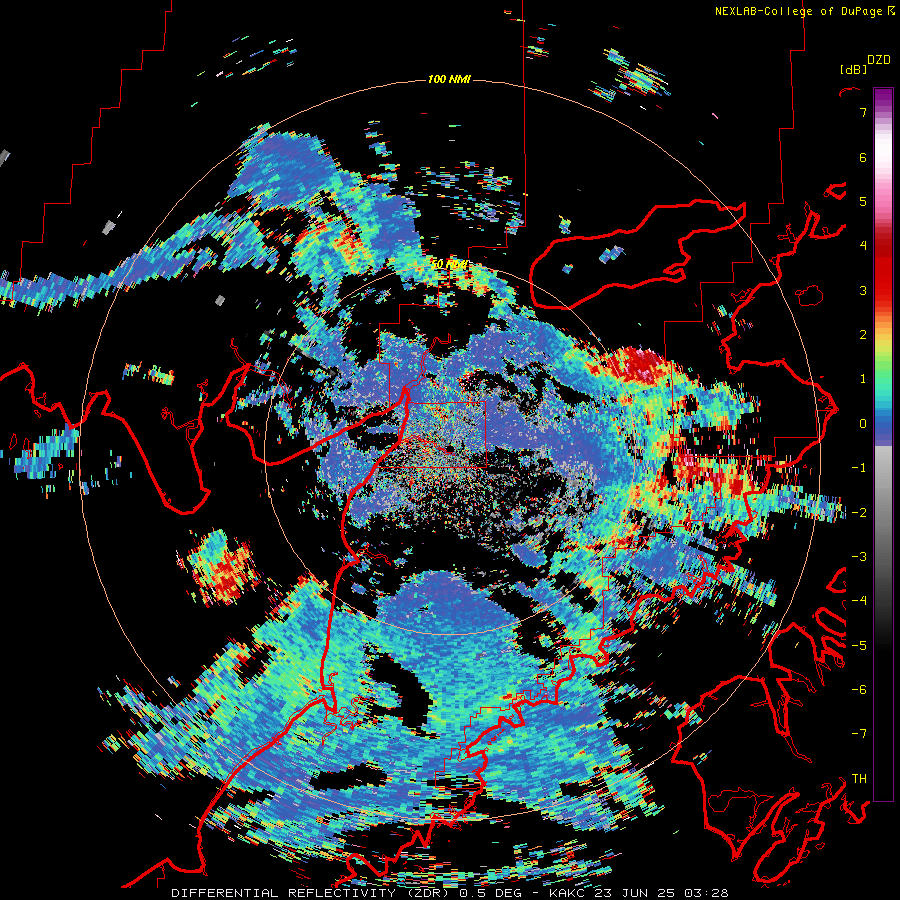Screen dimensions: 900x900
Task: Select the 50 NMI range ring label
Action: point(449,265)
